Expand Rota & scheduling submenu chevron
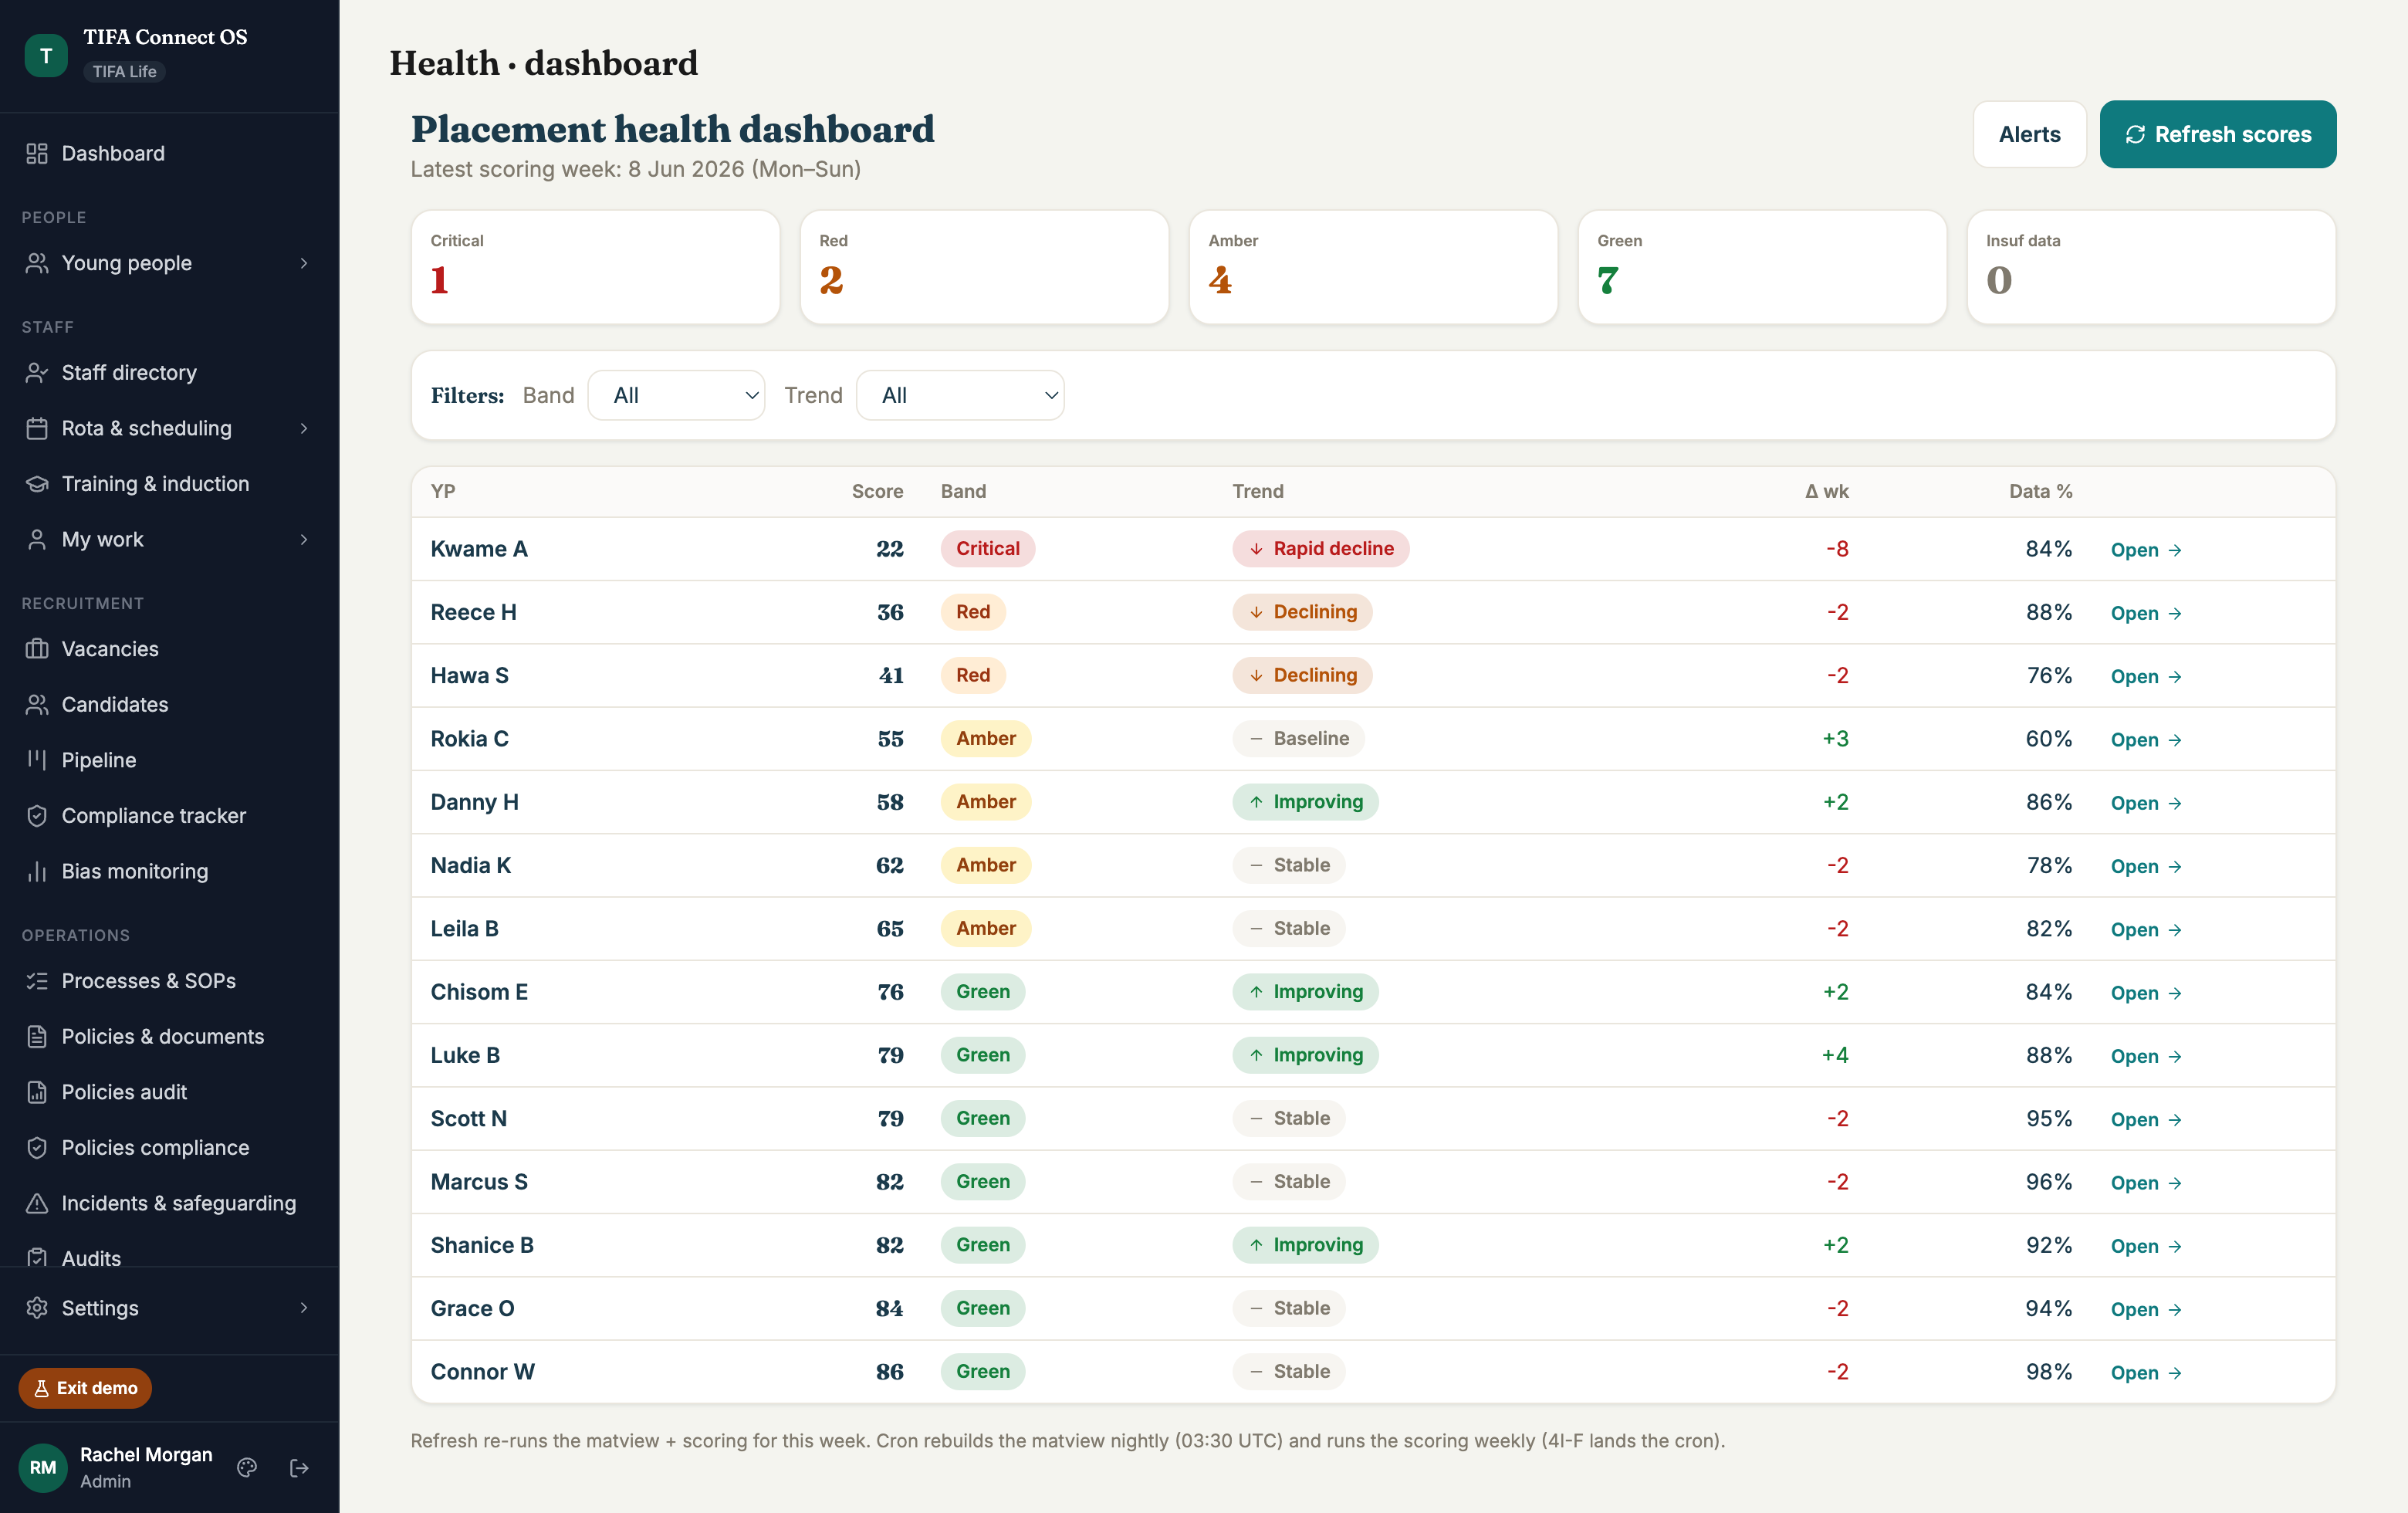 [304, 428]
